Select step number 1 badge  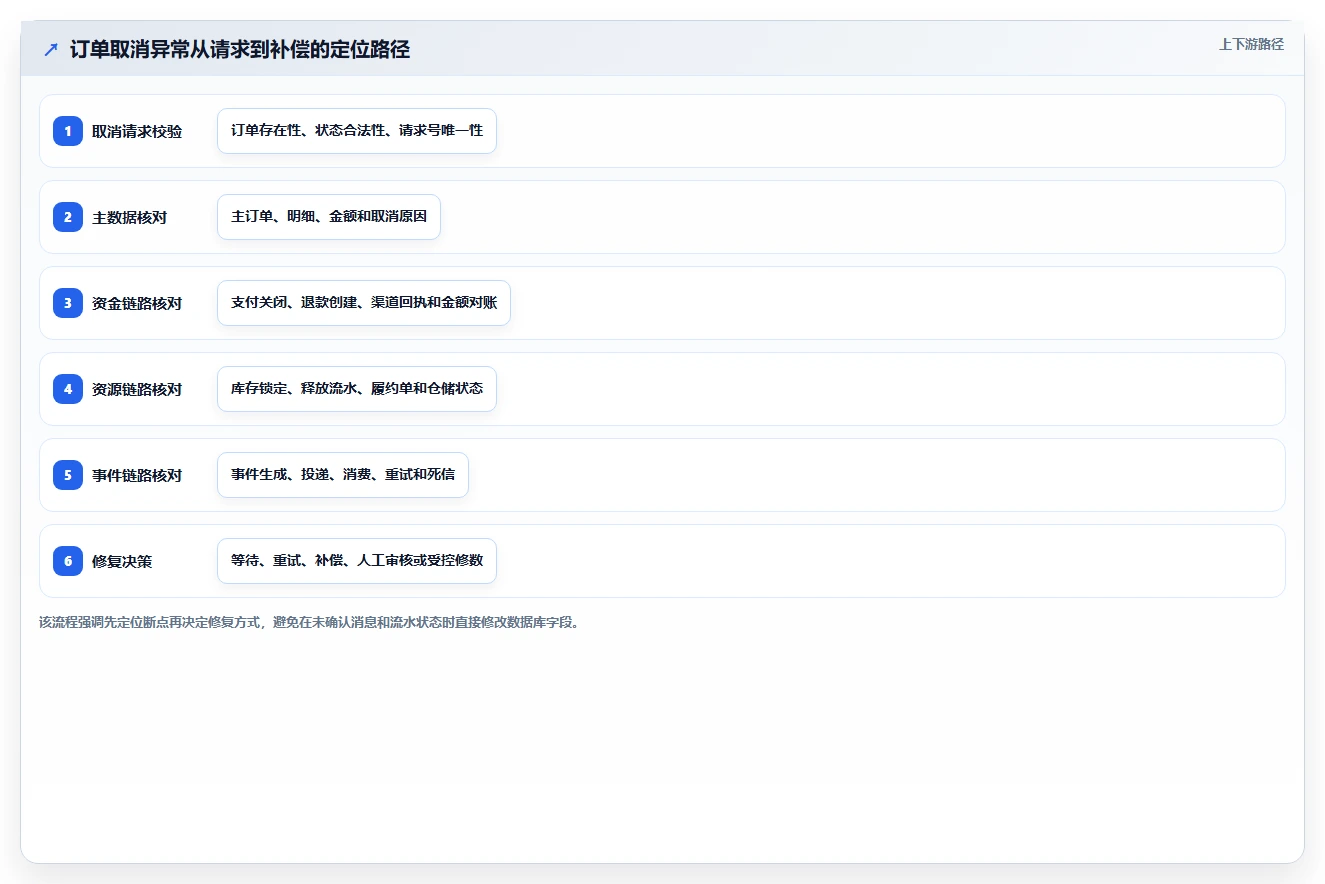[x=68, y=131]
